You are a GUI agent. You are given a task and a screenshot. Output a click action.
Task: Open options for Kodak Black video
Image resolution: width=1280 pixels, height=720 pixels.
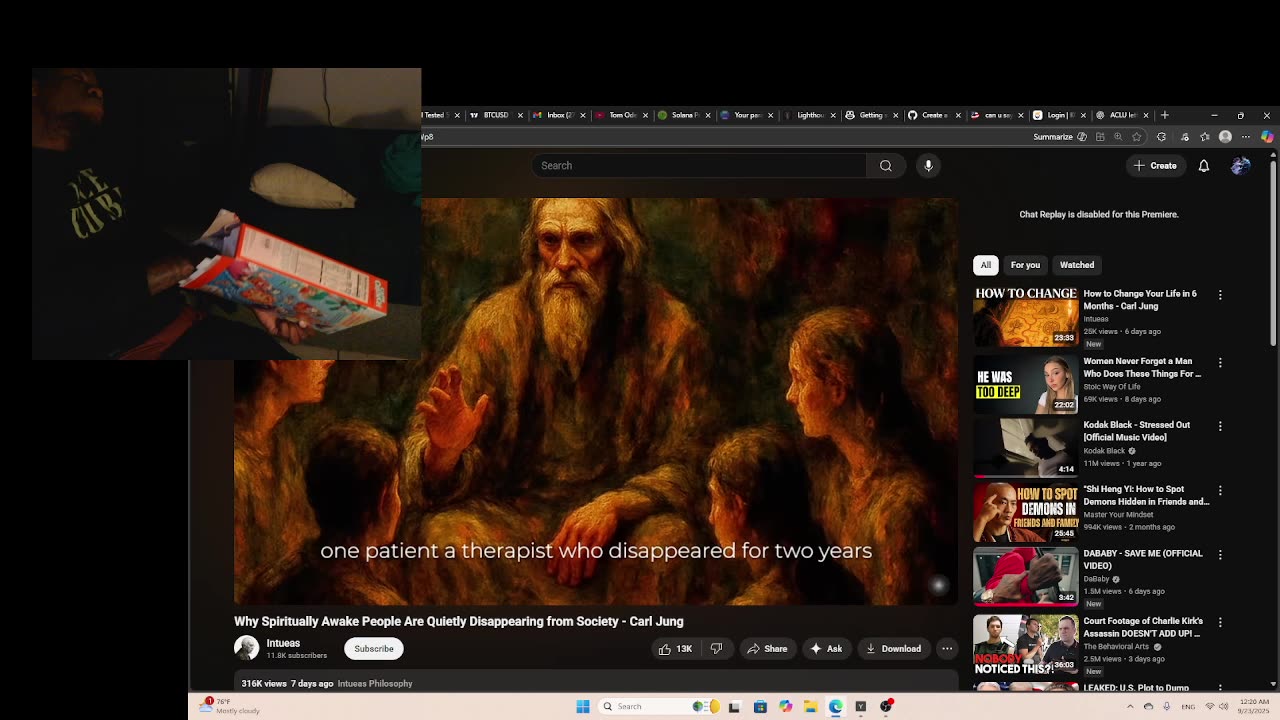coord(1220,426)
